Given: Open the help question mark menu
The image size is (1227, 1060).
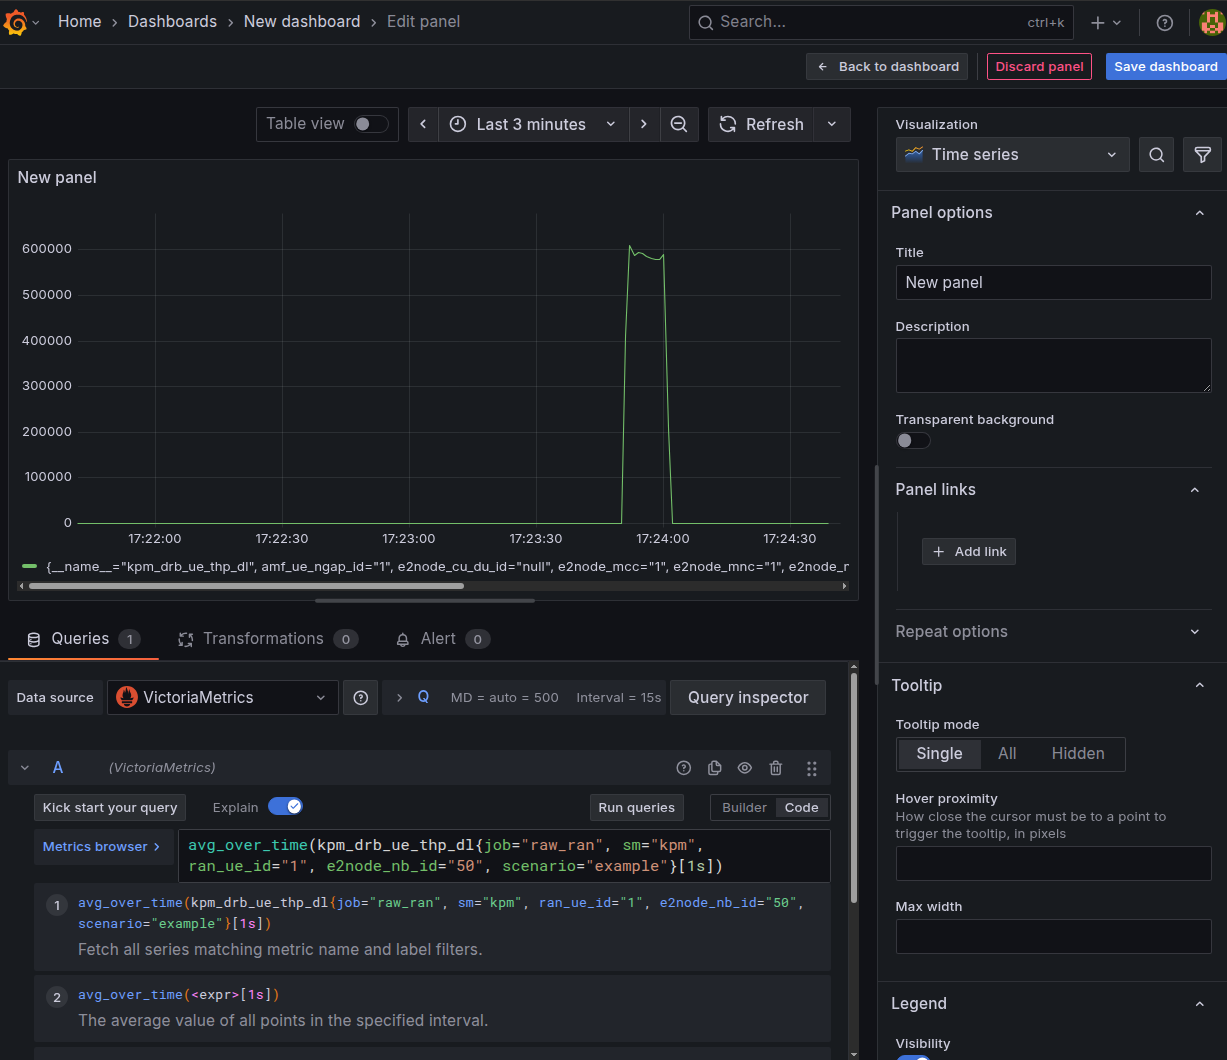Looking at the screenshot, I should pyautogui.click(x=1164, y=22).
